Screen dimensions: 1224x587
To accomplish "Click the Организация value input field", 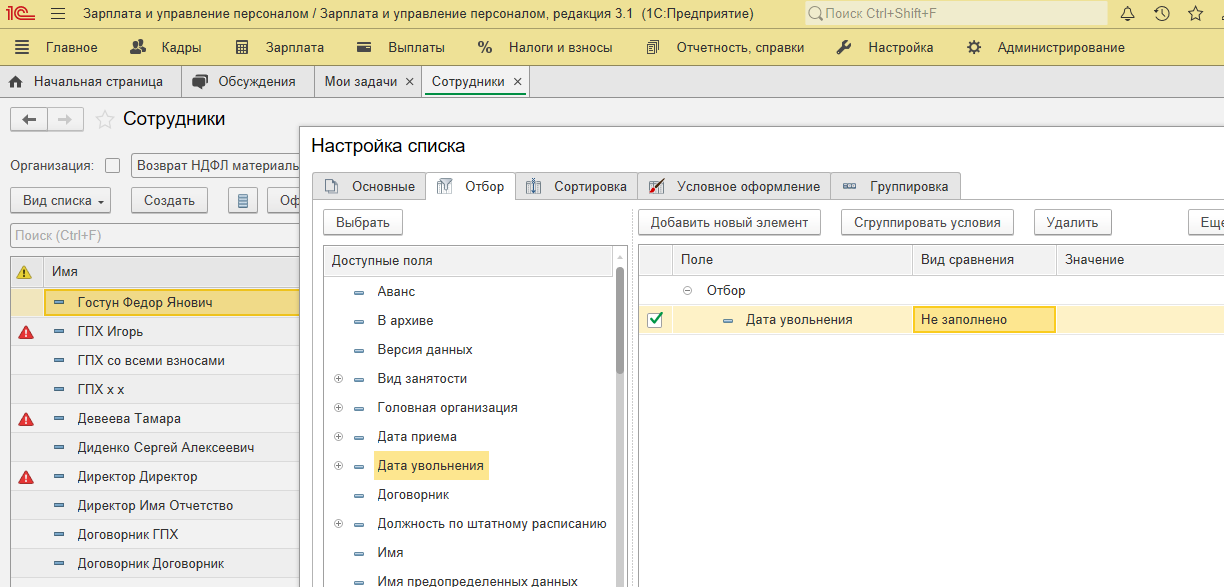I will [216, 166].
